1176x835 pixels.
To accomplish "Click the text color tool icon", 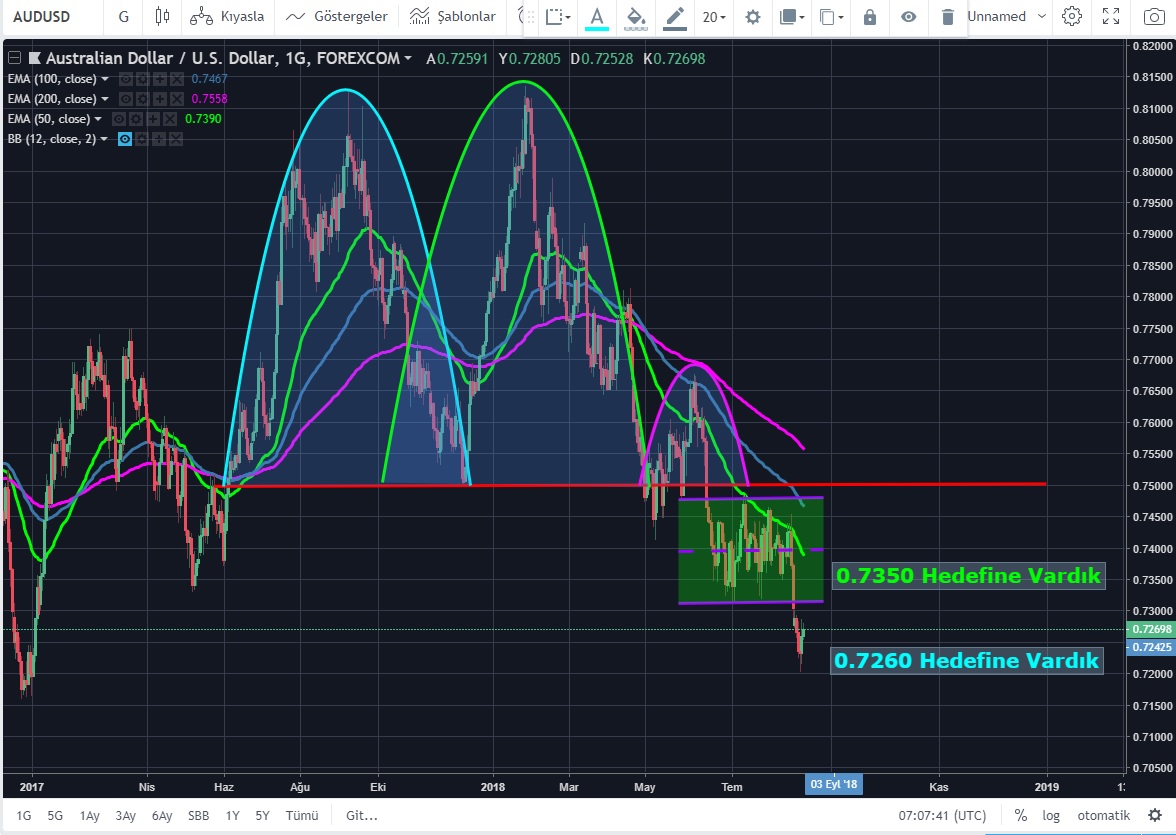I will (x=597, y=17).
